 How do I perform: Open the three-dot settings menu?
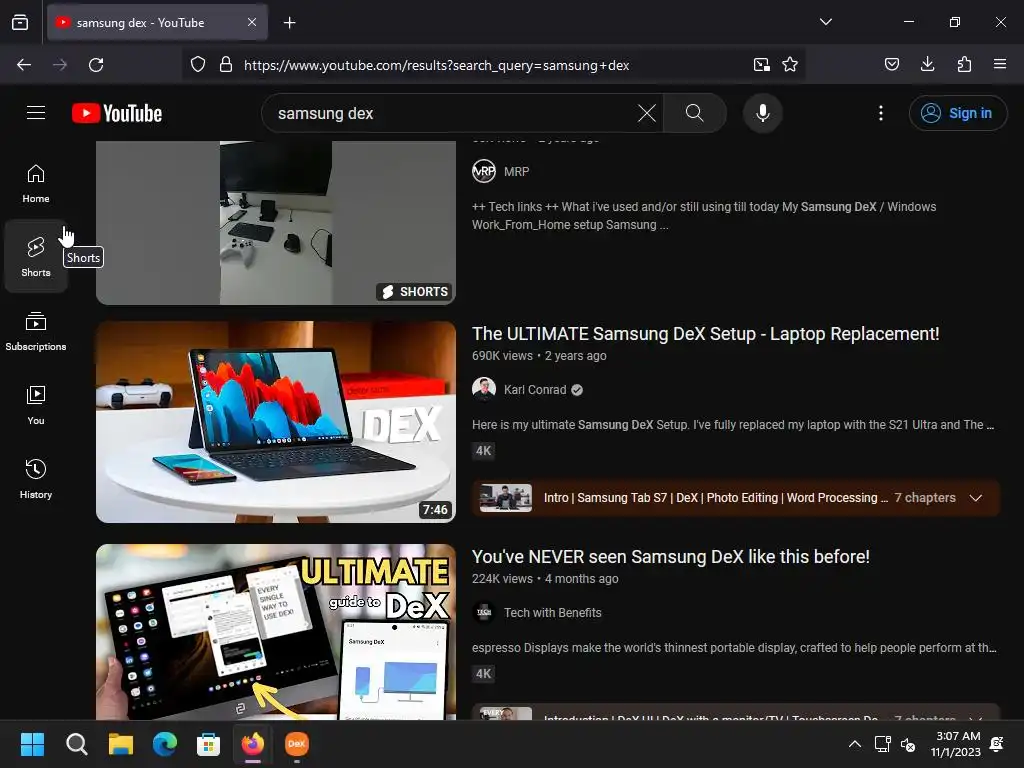pos(880,113)
